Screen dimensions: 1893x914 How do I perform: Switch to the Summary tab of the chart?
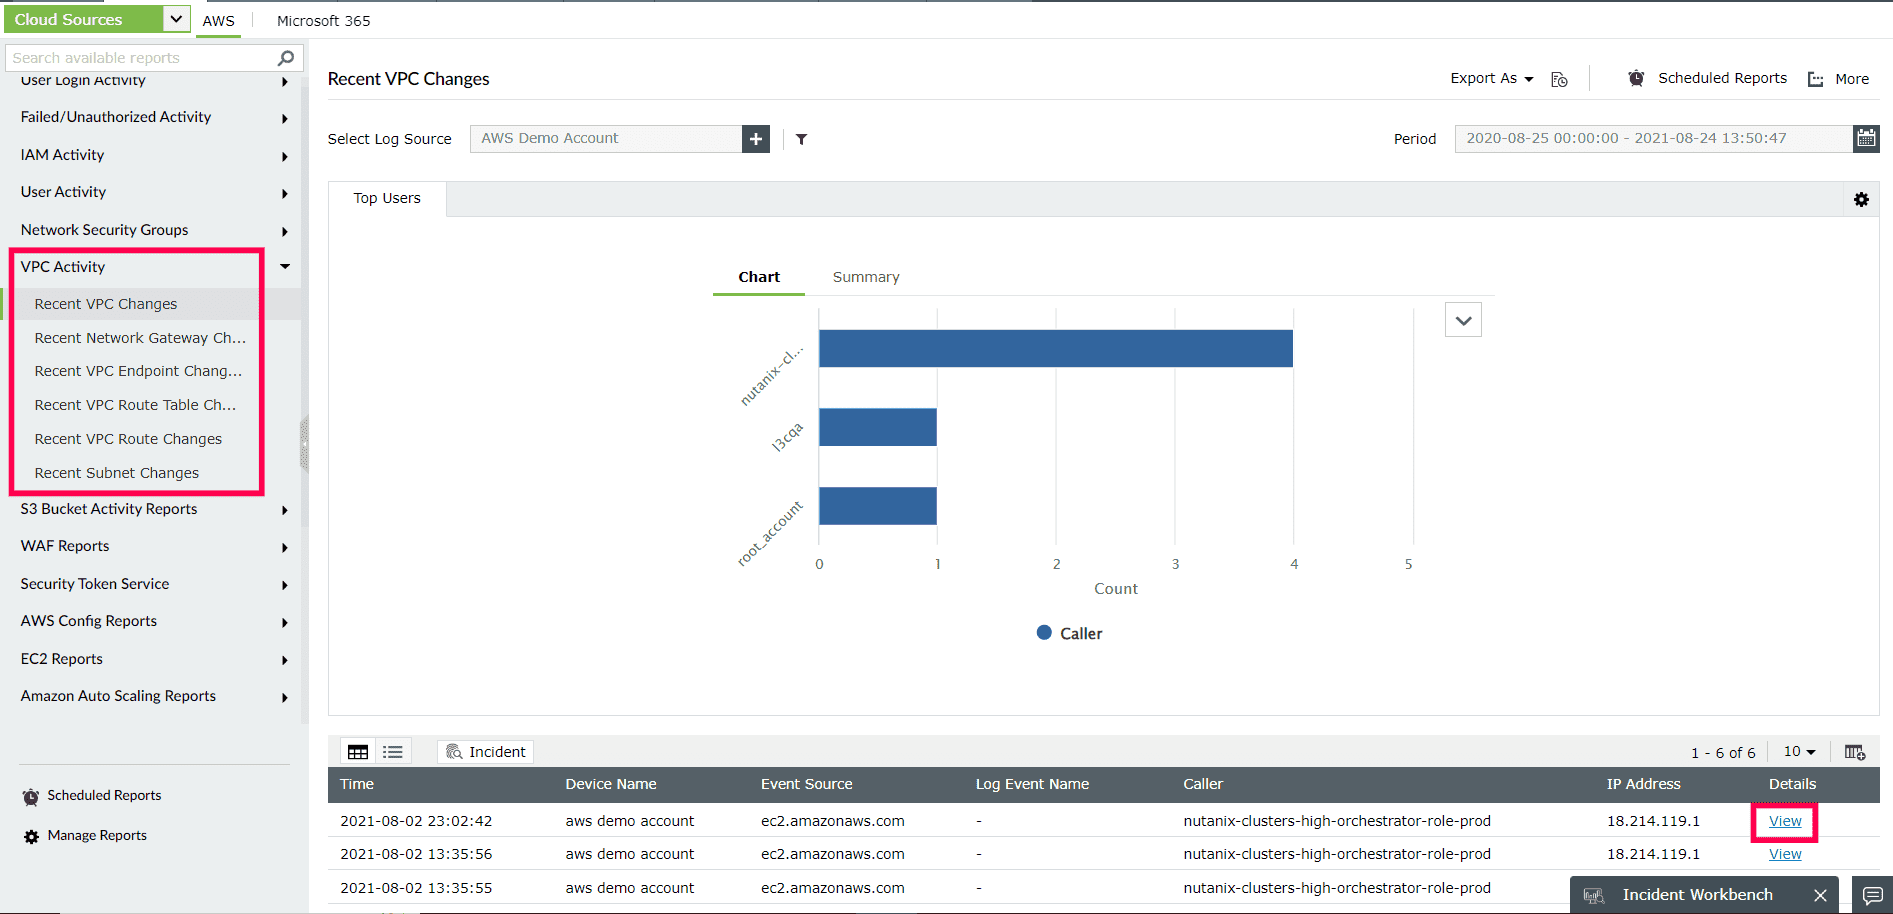pos(865,277)
